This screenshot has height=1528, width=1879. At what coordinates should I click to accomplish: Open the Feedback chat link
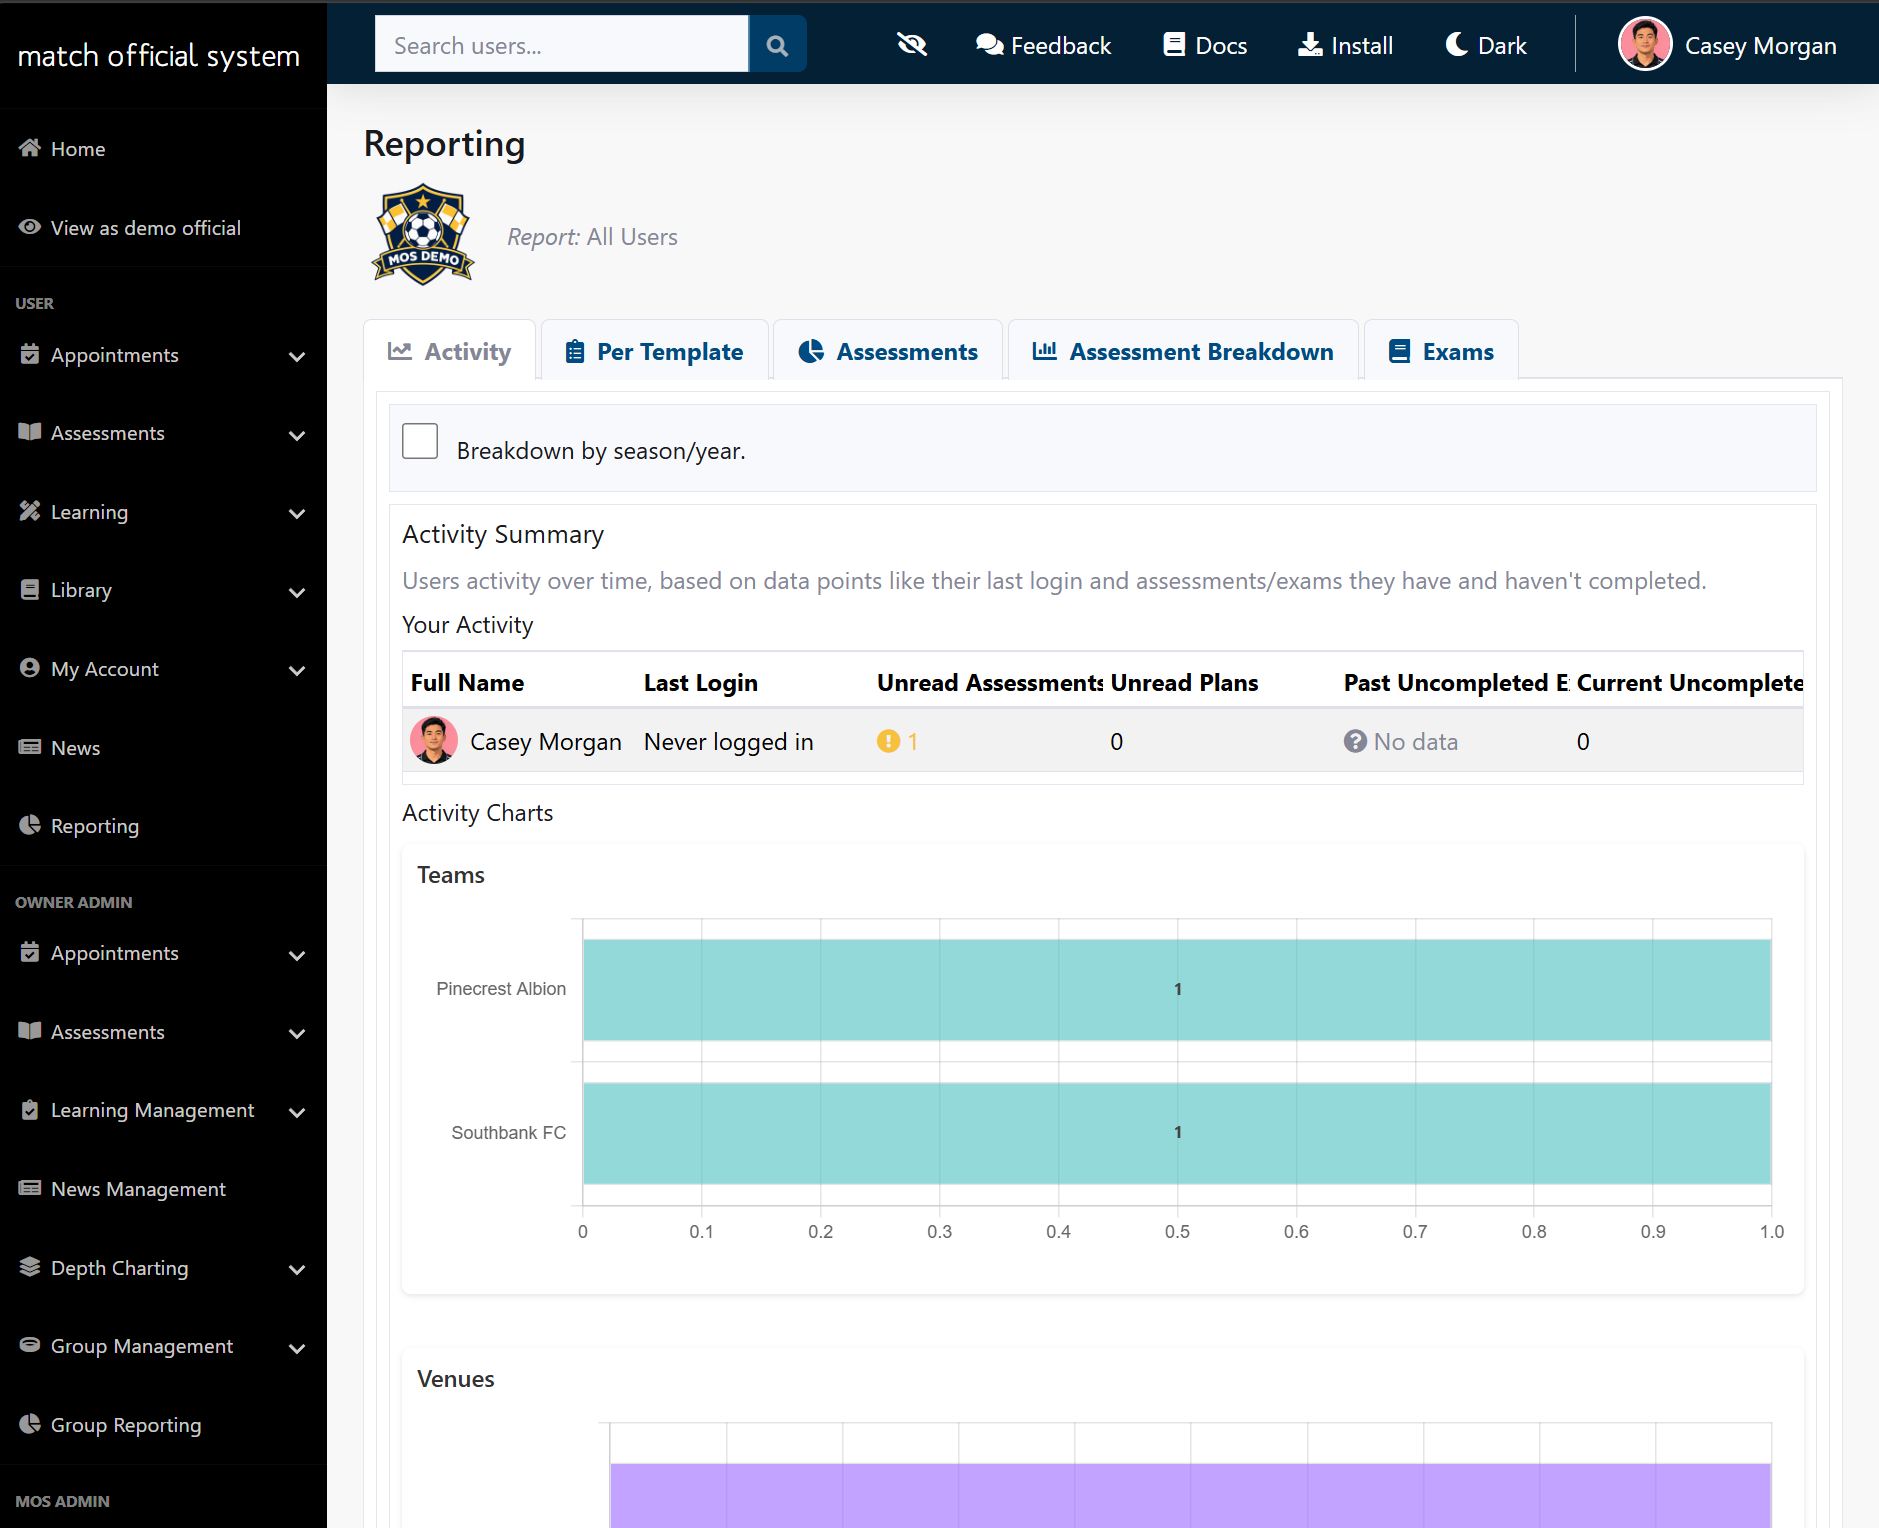[1043, 45]
